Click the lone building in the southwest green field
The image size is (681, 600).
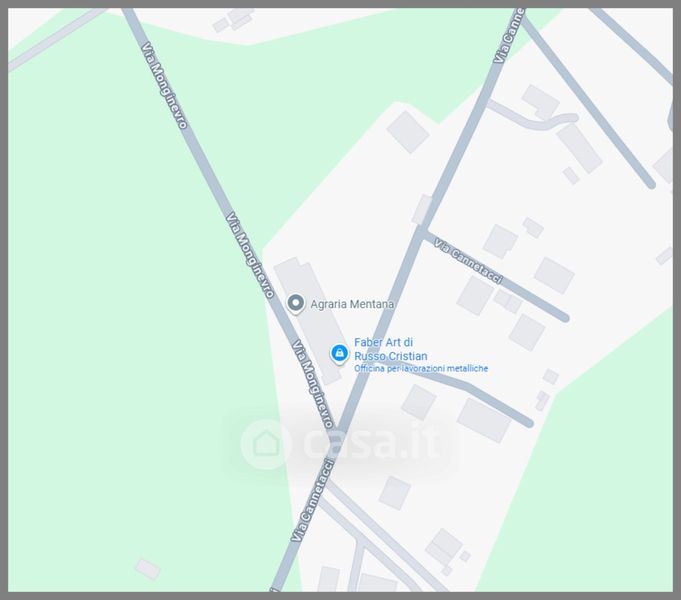click(148, 569)
